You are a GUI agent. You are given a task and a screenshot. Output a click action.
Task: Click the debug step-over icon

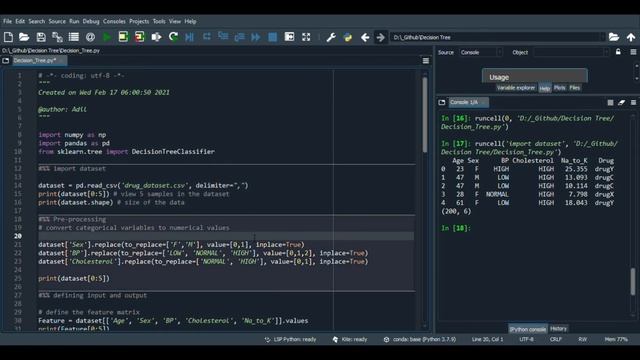pyautogui.click(x=207, y=37)
